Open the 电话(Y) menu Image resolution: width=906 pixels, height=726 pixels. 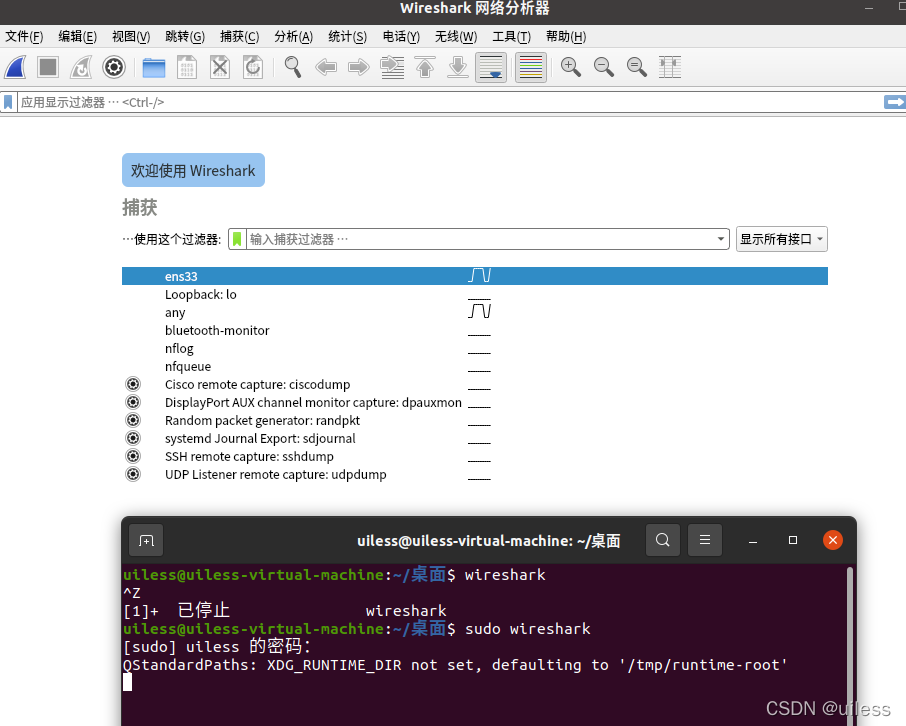(401, 37)
